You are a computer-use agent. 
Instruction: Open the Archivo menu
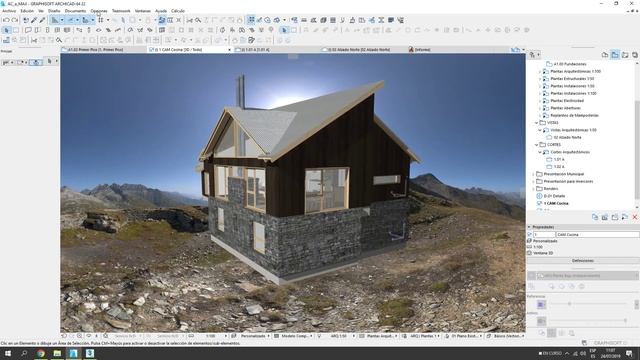[9, 11]
